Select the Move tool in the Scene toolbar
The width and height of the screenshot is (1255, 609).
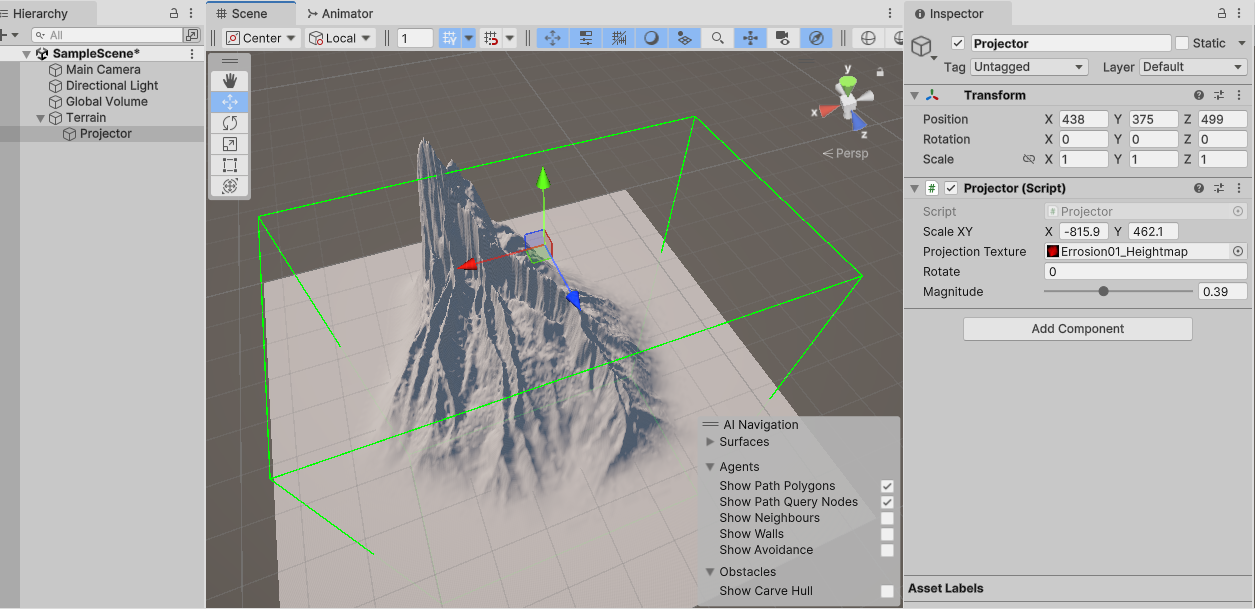click(x=229, y=102)
